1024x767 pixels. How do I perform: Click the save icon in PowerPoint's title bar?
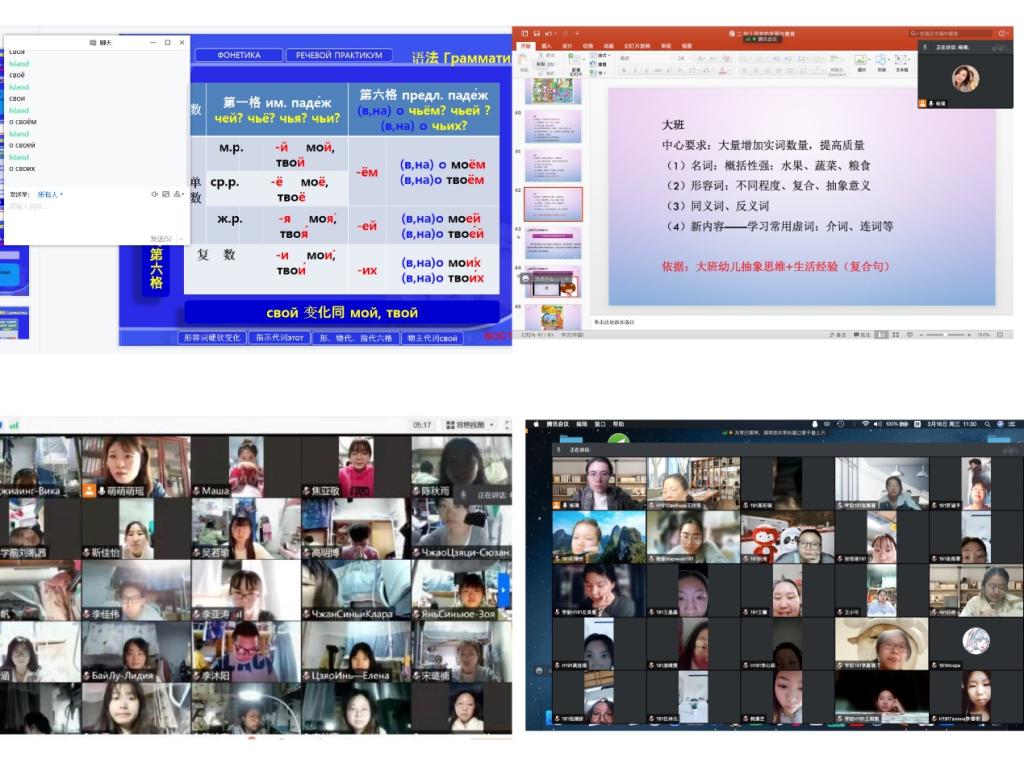536,33
